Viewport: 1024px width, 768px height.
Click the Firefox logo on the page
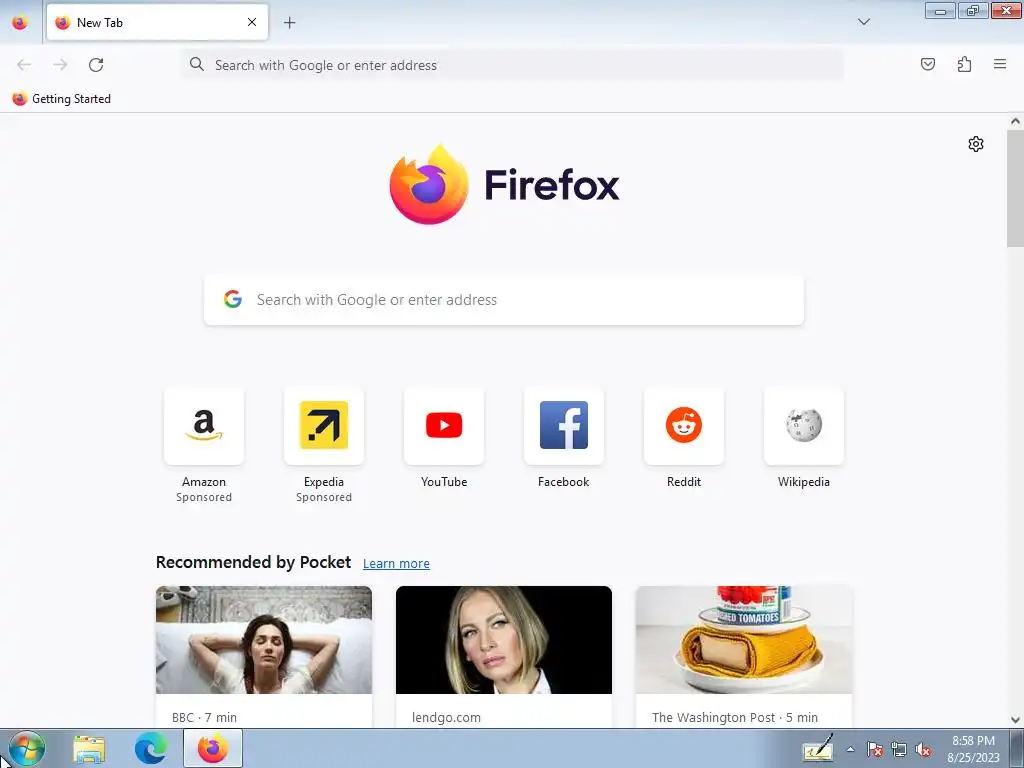pos(504,185)
